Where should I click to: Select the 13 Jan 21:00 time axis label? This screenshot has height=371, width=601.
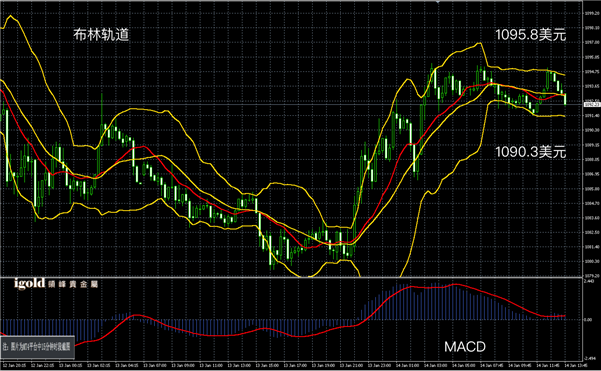click(350, 366)
